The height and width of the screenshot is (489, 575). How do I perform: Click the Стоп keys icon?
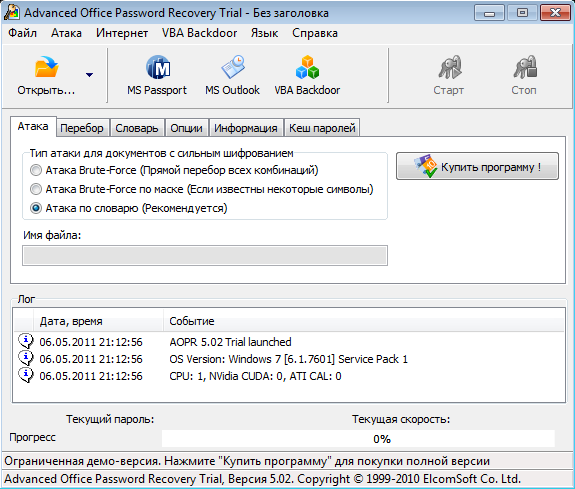(525, 67)
